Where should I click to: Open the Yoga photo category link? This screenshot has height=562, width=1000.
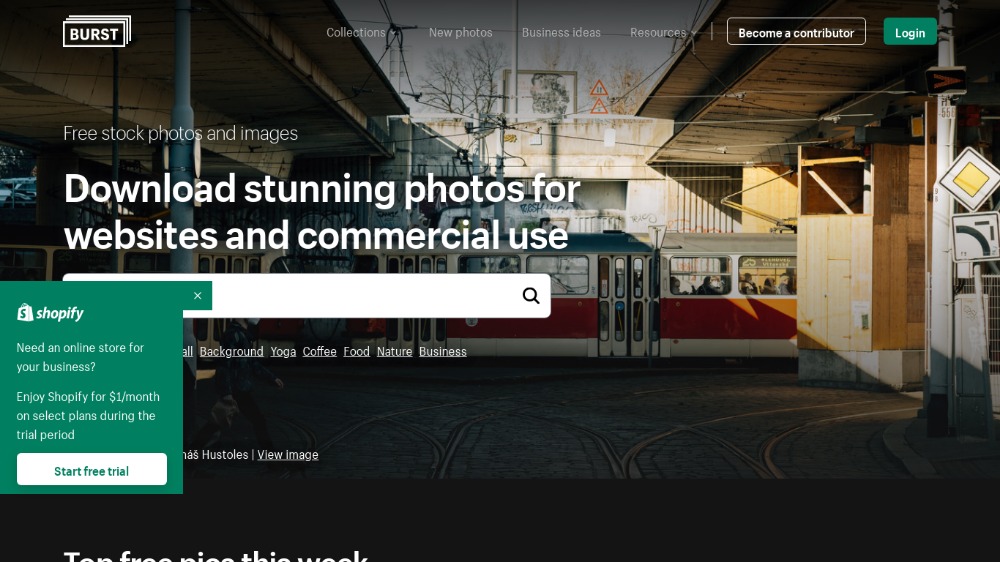coord(283,352)
